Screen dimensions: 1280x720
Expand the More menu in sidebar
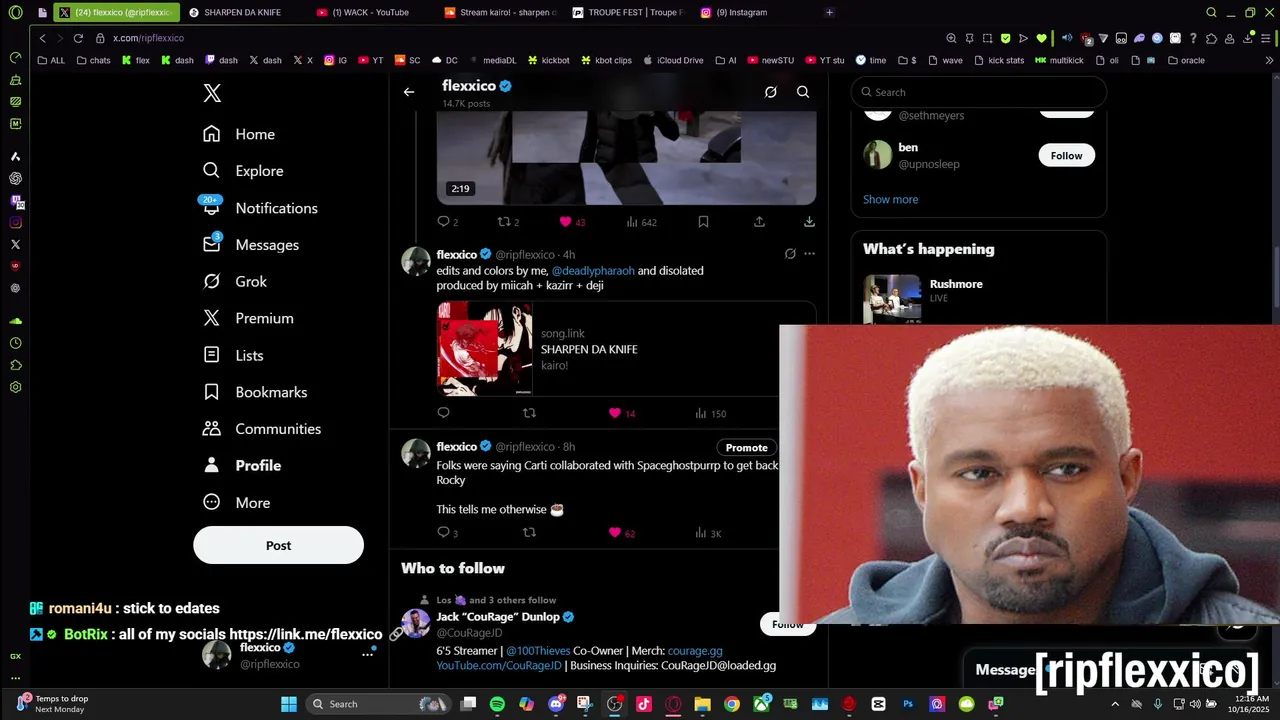coord(237,503)
